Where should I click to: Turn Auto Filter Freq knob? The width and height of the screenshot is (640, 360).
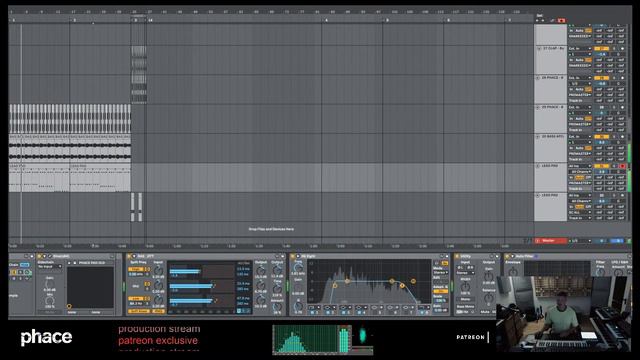[600, 271]
